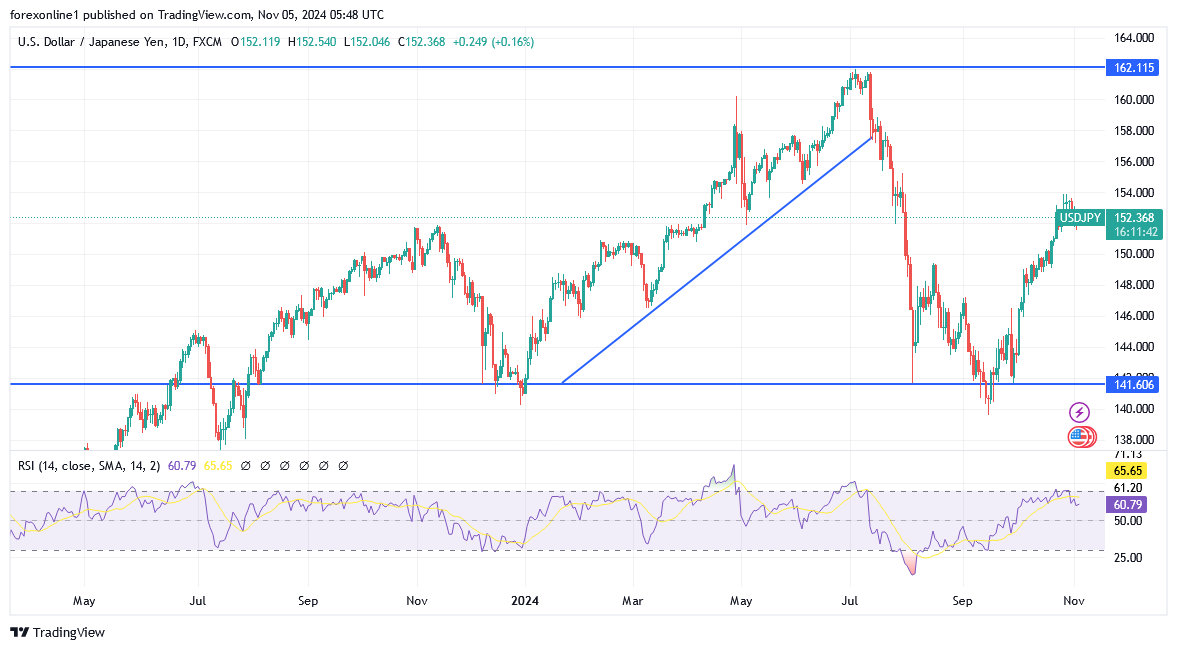Screen dimensions: 1177x650
Task: Click the 144.000 price axis label
Action: pyautogui.click(x=1133, y=347)
